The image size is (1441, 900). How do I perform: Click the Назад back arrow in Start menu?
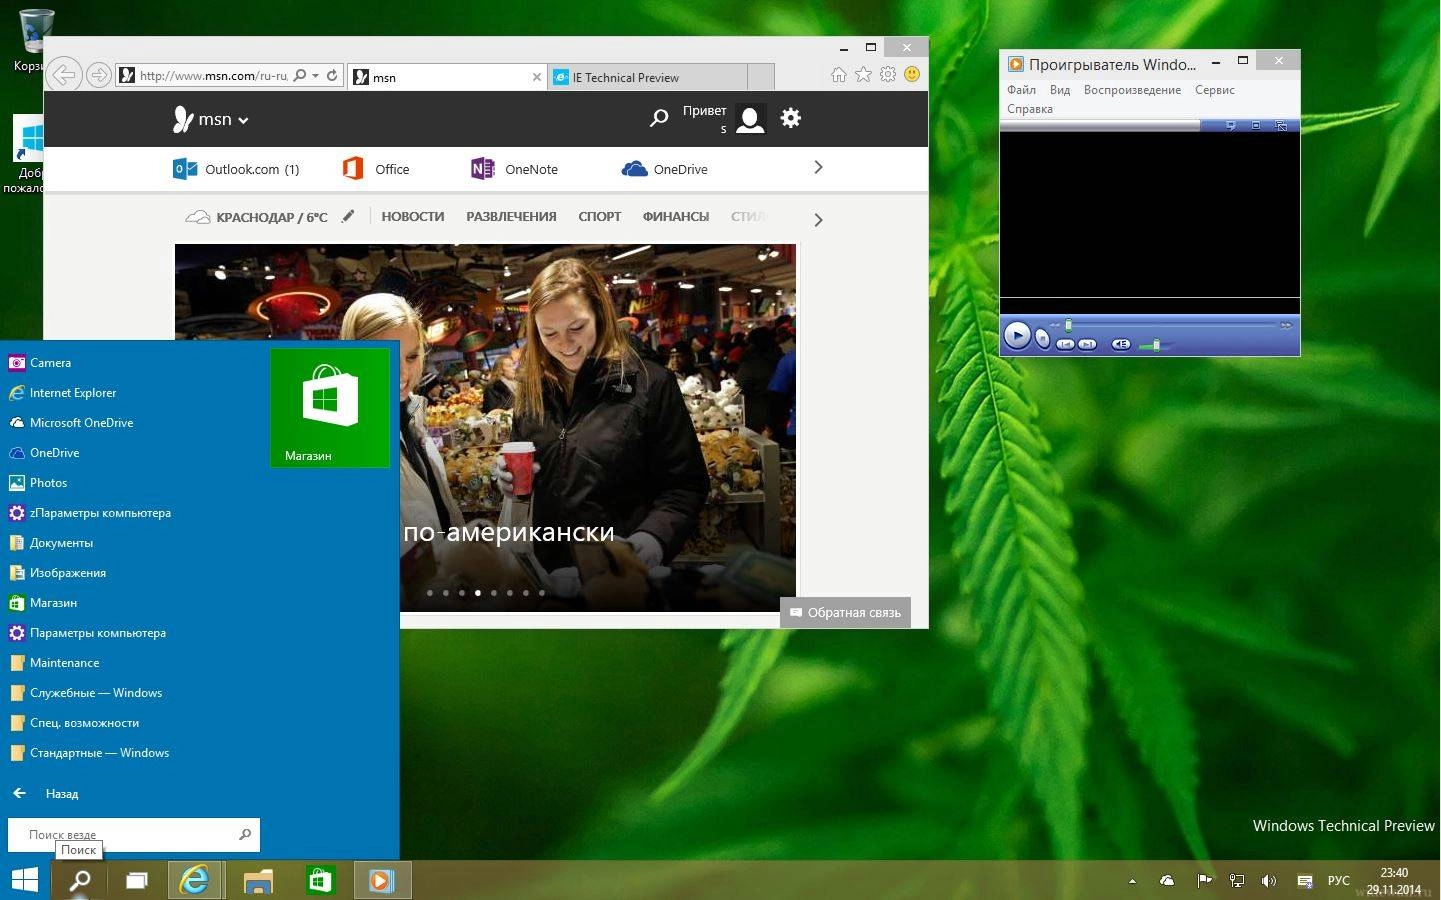tap(19, 793)
